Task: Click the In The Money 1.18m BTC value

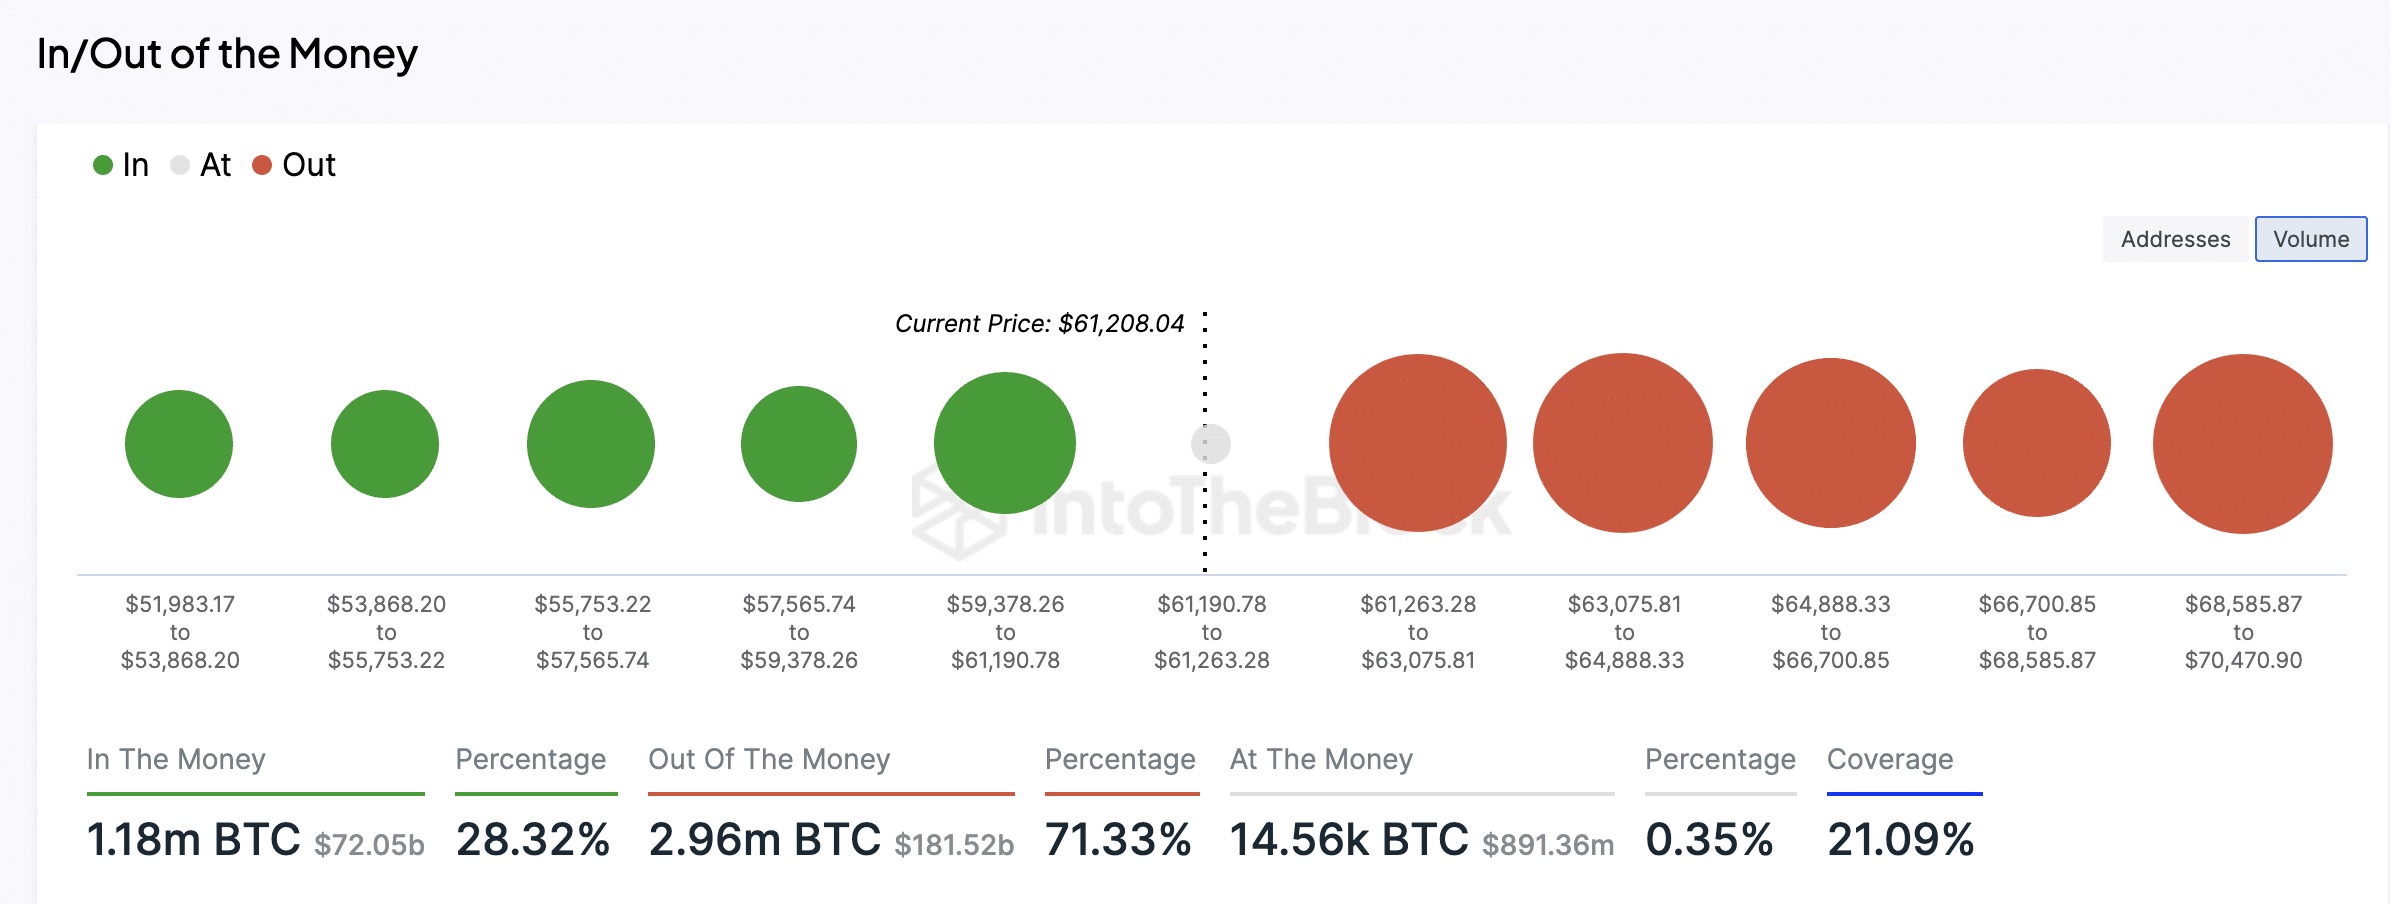Action: point(194,840)
